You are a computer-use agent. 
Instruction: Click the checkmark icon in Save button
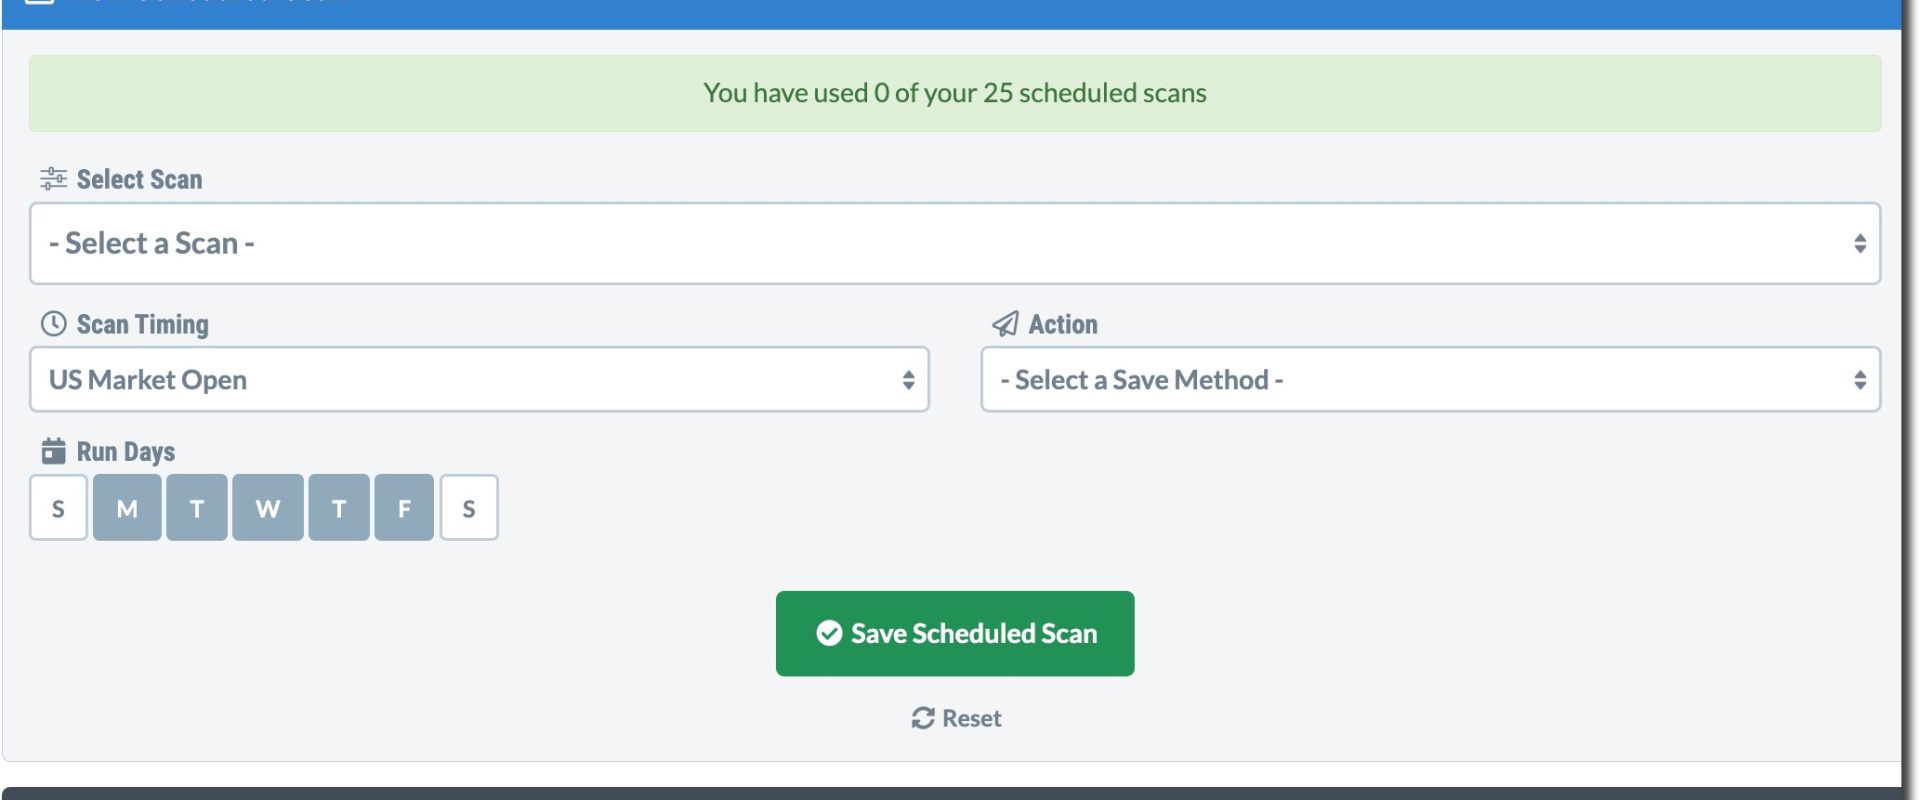coord(829,633)
